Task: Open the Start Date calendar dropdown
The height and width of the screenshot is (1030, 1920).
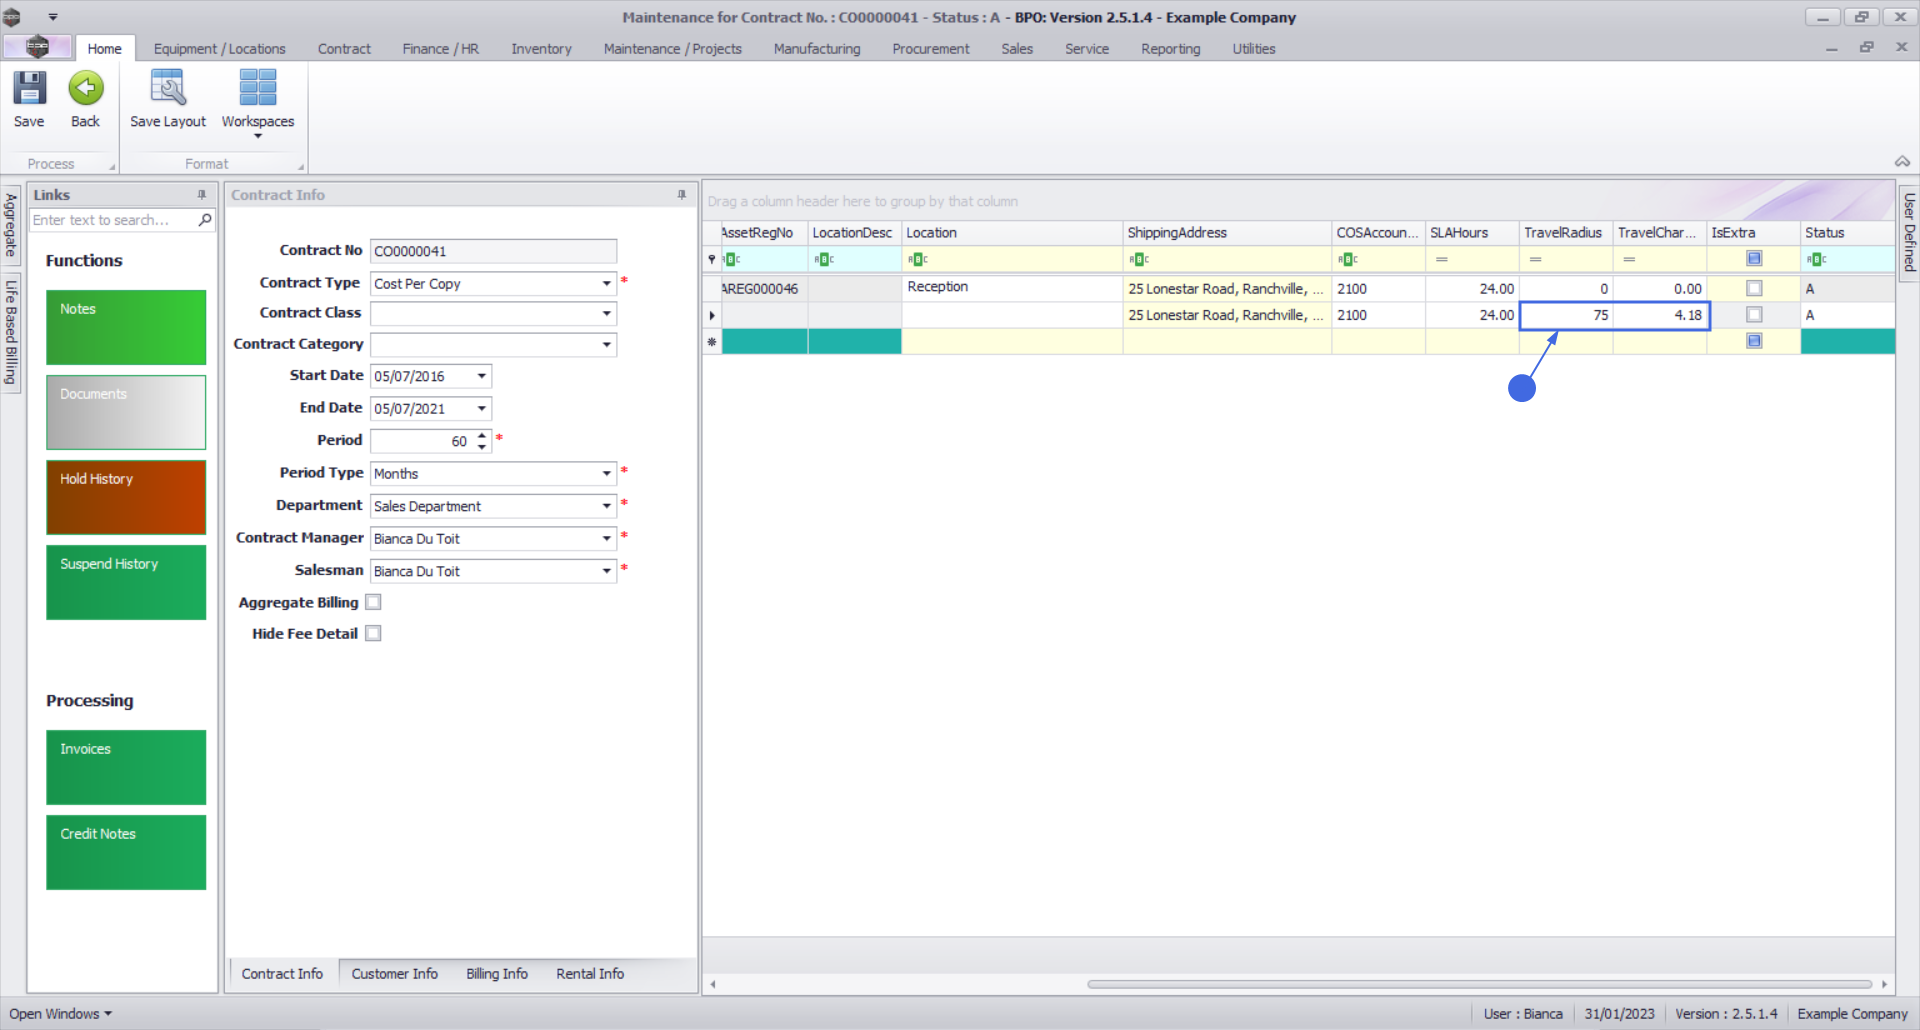Action: pyautogui.click(x=481, y=376)
